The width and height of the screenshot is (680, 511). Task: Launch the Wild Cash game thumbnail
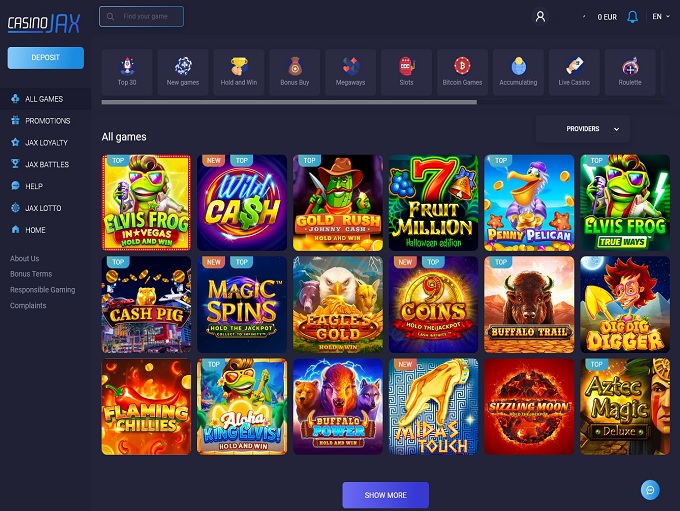[x=242, y=203]
